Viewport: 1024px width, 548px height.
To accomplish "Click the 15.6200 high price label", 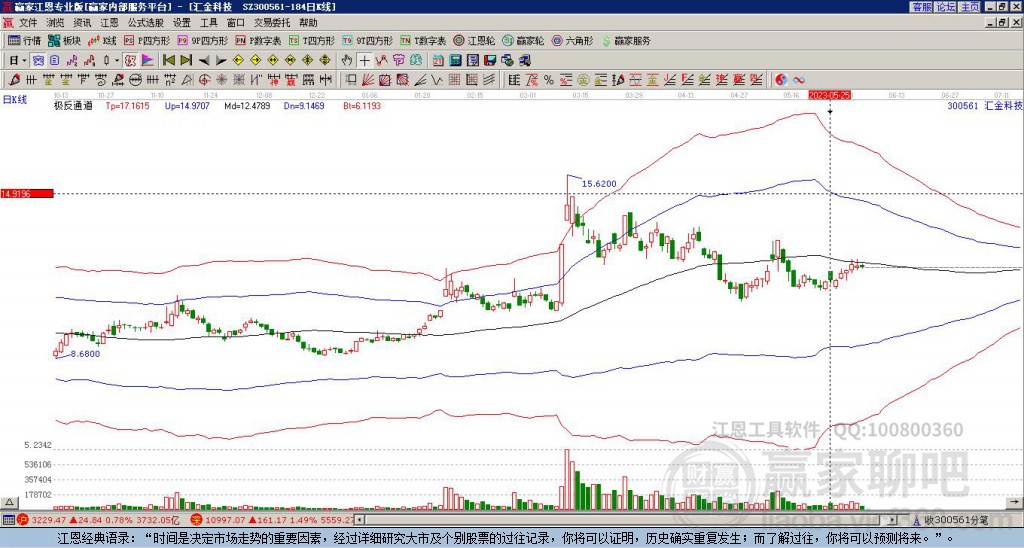I will [599, 184].
